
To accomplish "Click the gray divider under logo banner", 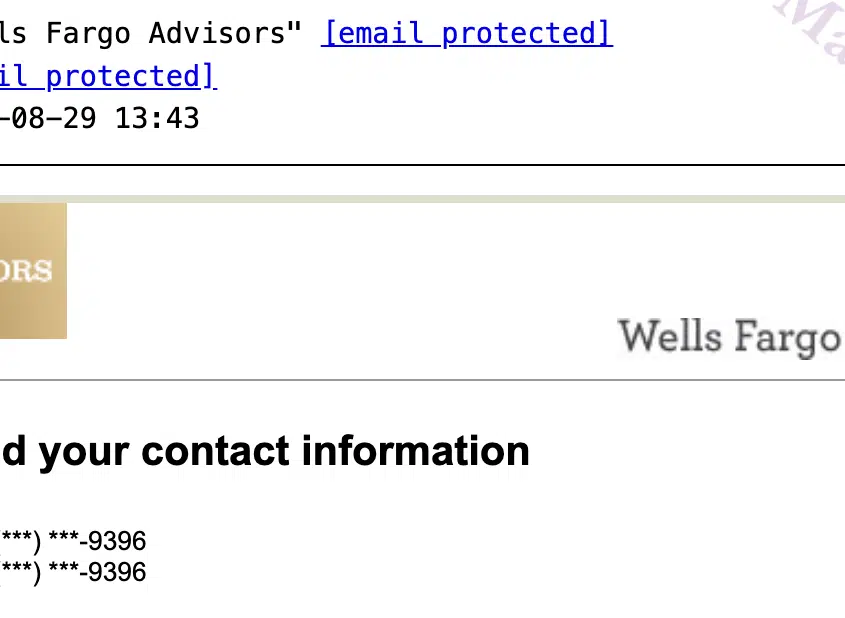I will [422, 380].
